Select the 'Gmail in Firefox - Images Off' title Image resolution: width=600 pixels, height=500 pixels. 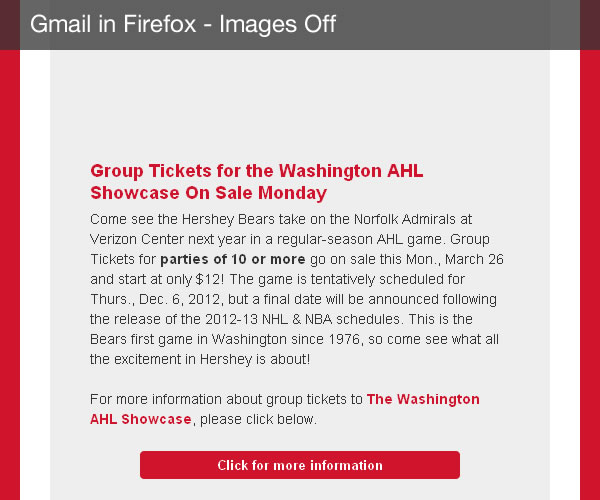click(x=183, y=24)
